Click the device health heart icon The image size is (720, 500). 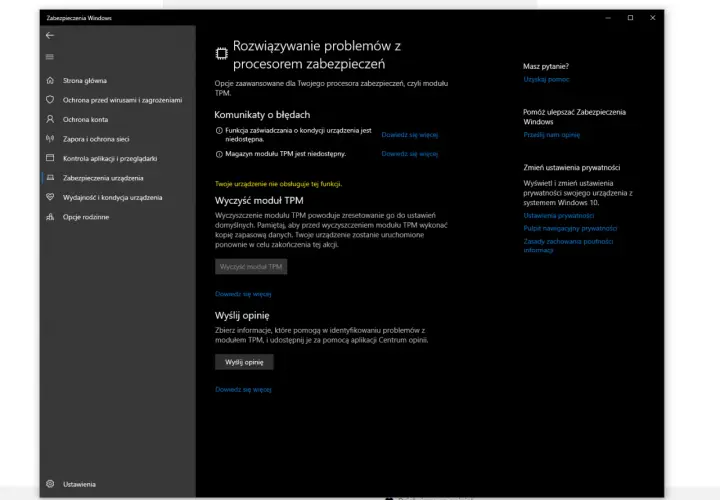[x=50, y=197]
